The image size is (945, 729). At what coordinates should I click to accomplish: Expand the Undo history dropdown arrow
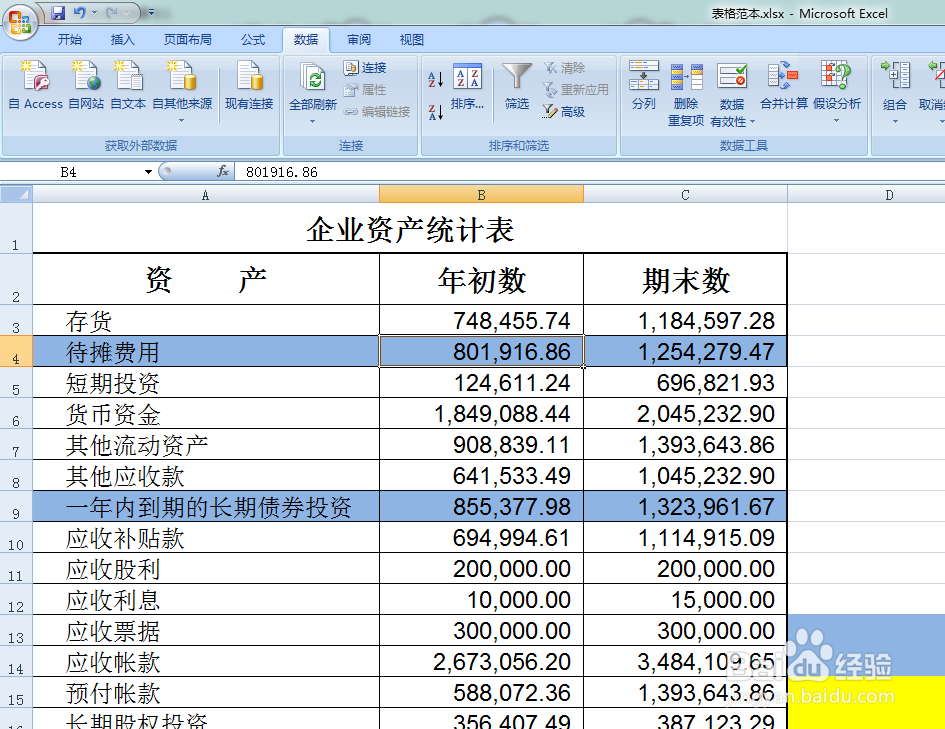pos(94,13)
